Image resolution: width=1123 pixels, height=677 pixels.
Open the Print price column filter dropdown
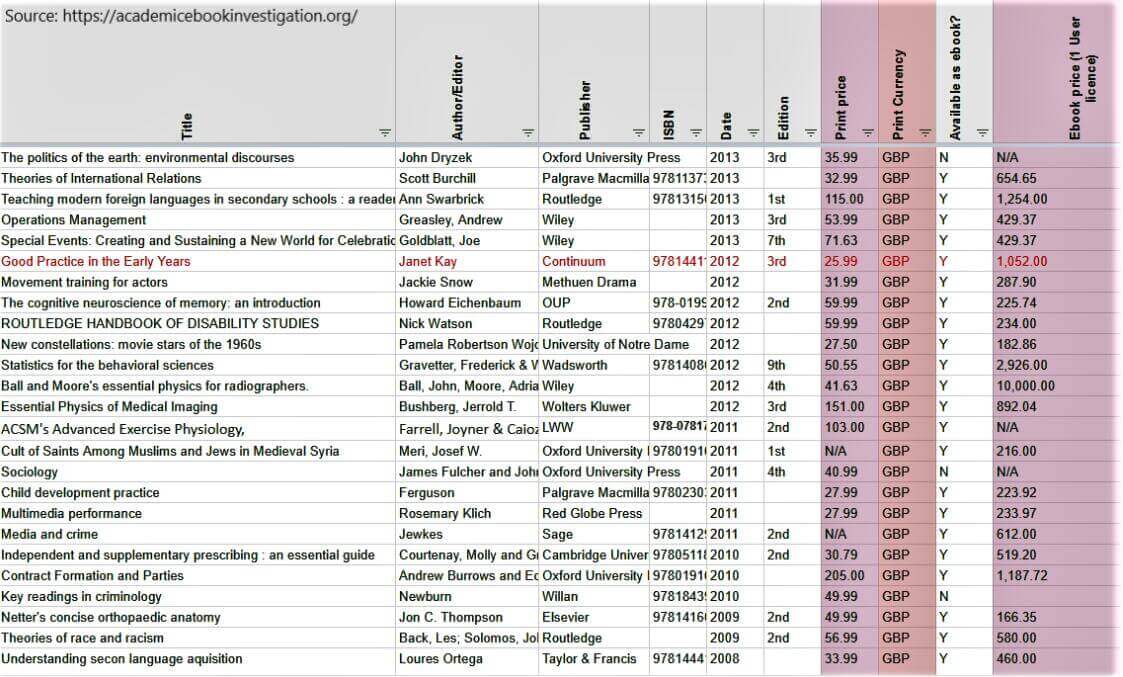(x=868, y=133)
